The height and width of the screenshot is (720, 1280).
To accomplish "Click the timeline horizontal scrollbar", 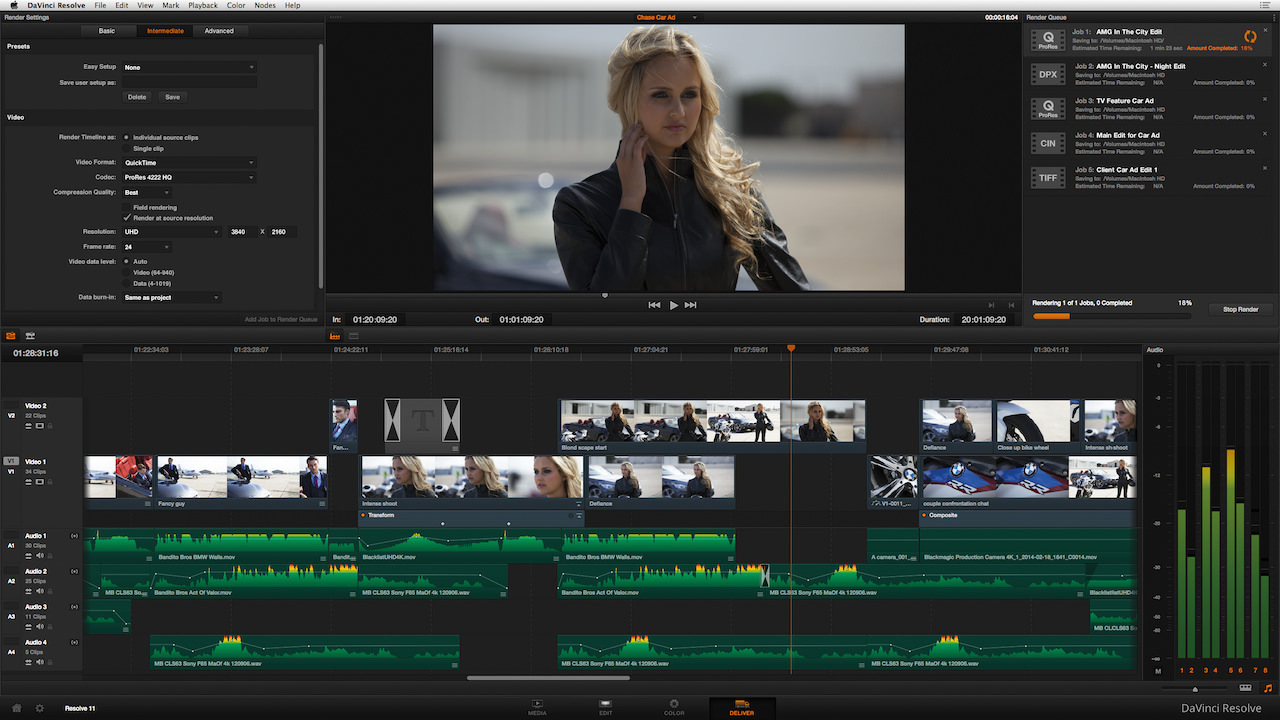I will coord(548,678).
